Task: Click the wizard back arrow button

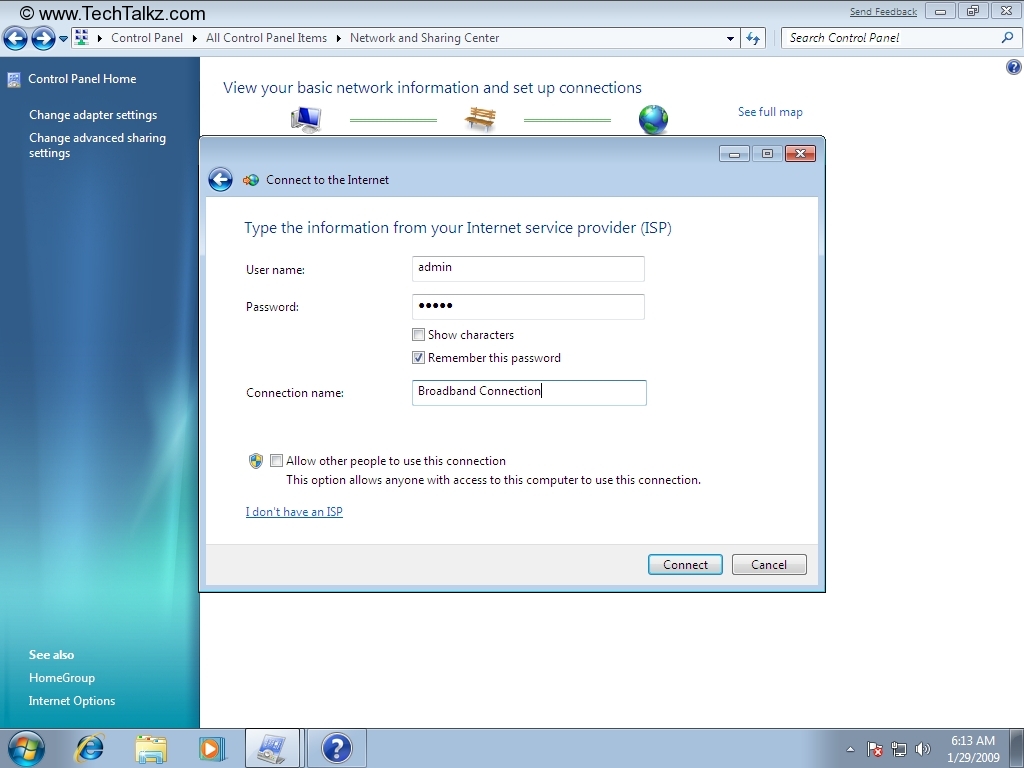Action: coord(220,180)
